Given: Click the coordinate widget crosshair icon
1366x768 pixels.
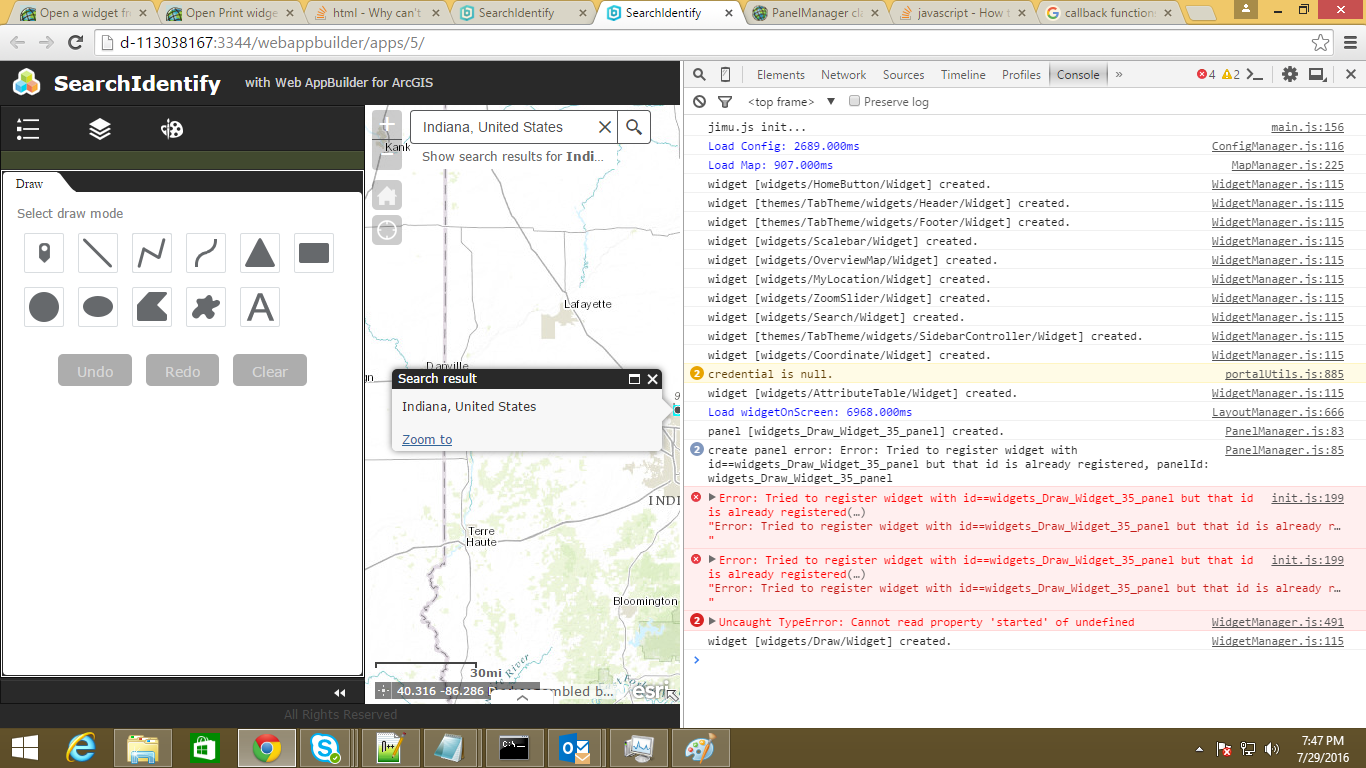Looking at the screenshot, I should click(x=384, y=691).
